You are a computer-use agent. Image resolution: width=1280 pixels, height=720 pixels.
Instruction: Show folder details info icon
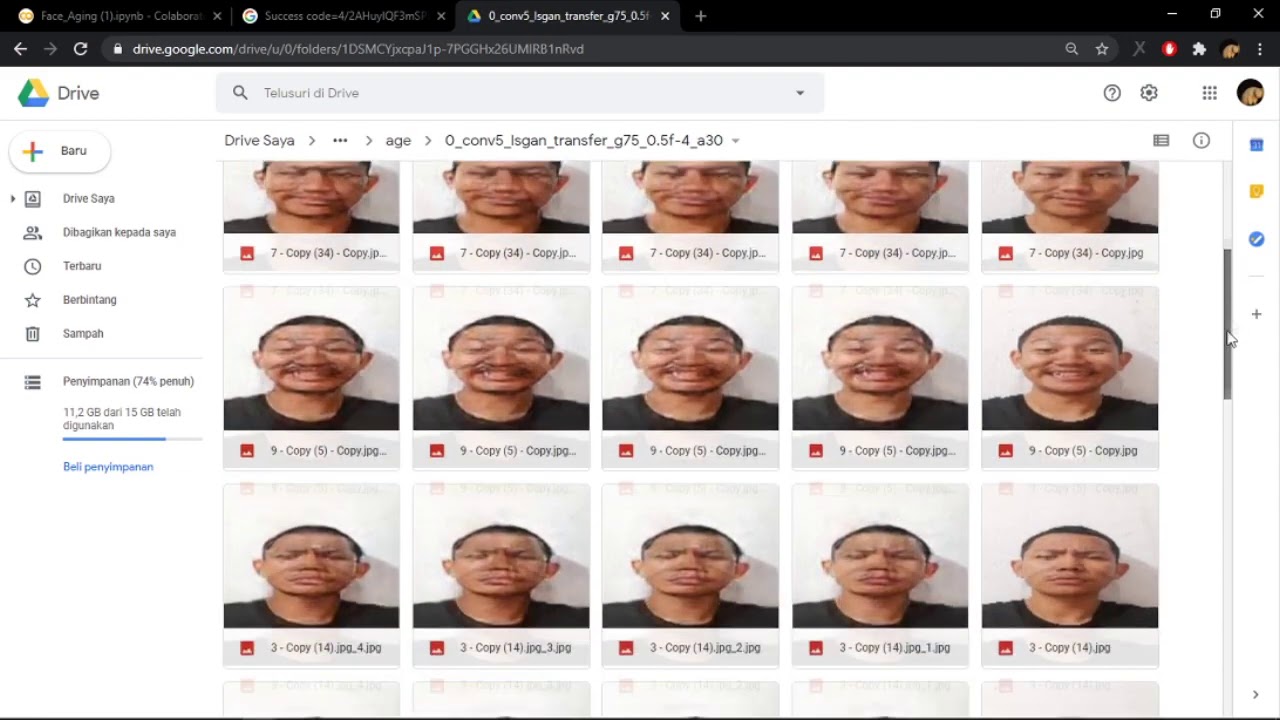[1201, 141]
